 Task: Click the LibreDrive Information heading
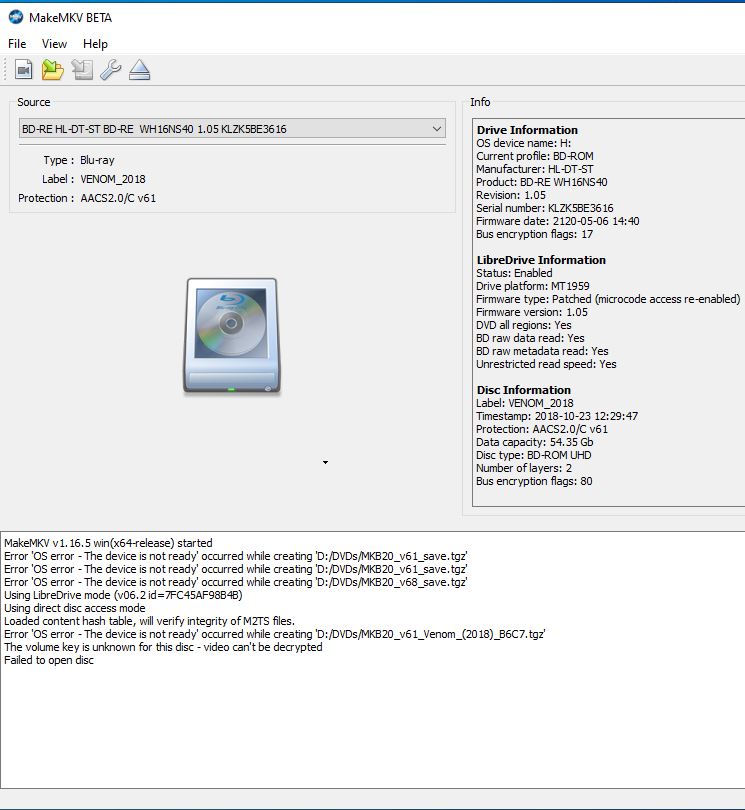point(541,260)
